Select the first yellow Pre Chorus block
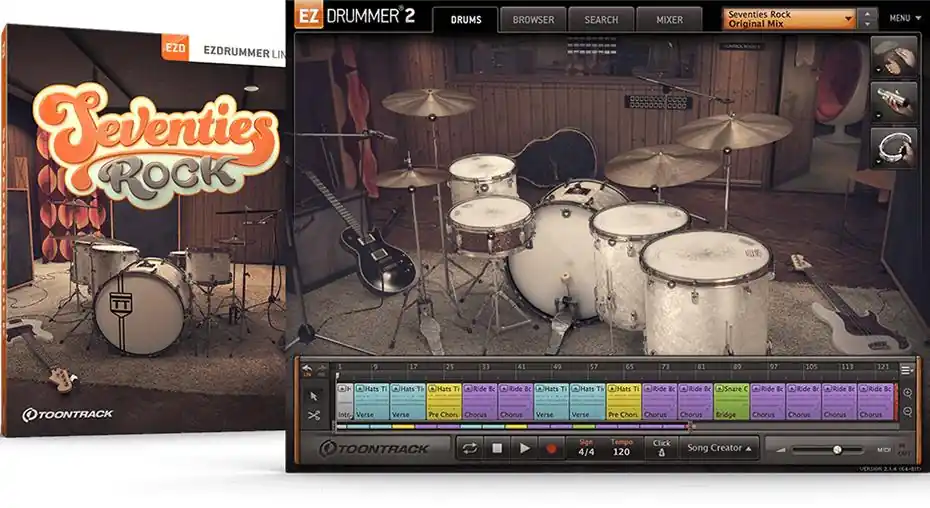This screenshot has height=508, width=930. [x=444, y=402]
